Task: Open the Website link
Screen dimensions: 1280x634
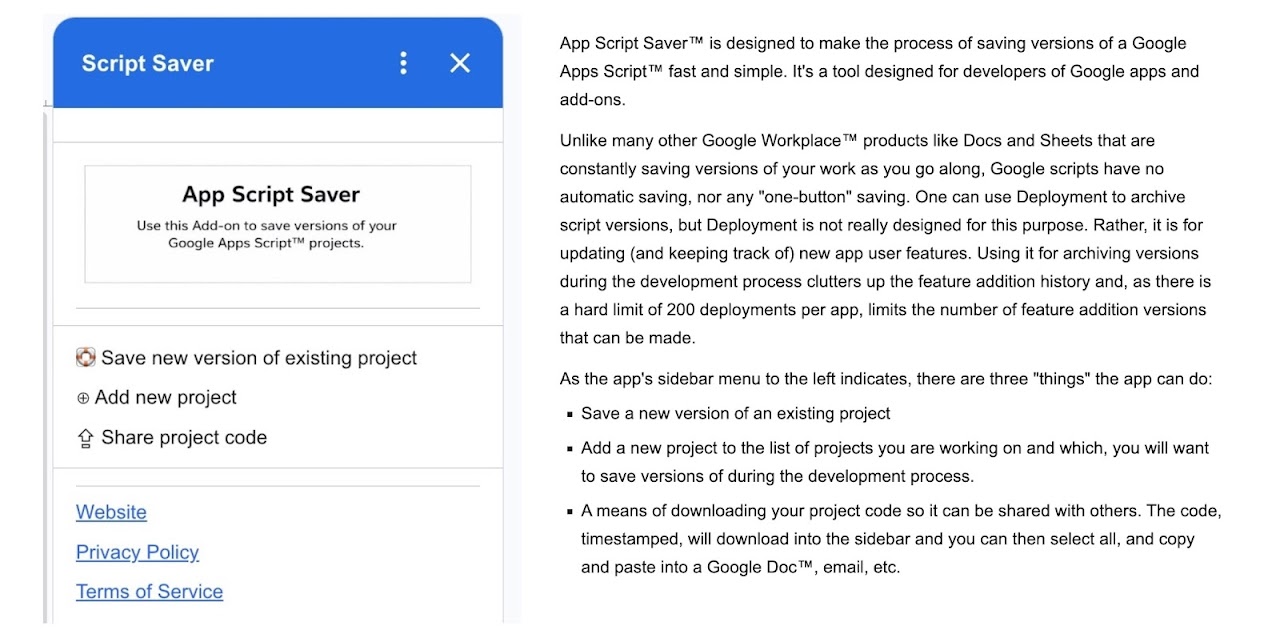Action: pos(111,512)
